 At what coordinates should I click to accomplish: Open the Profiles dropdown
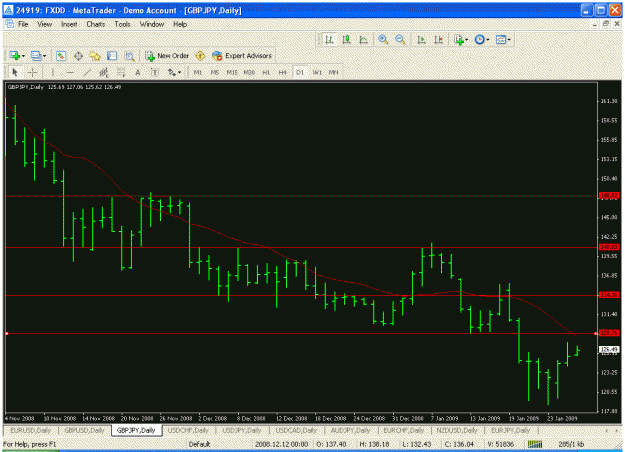[38, 56]
